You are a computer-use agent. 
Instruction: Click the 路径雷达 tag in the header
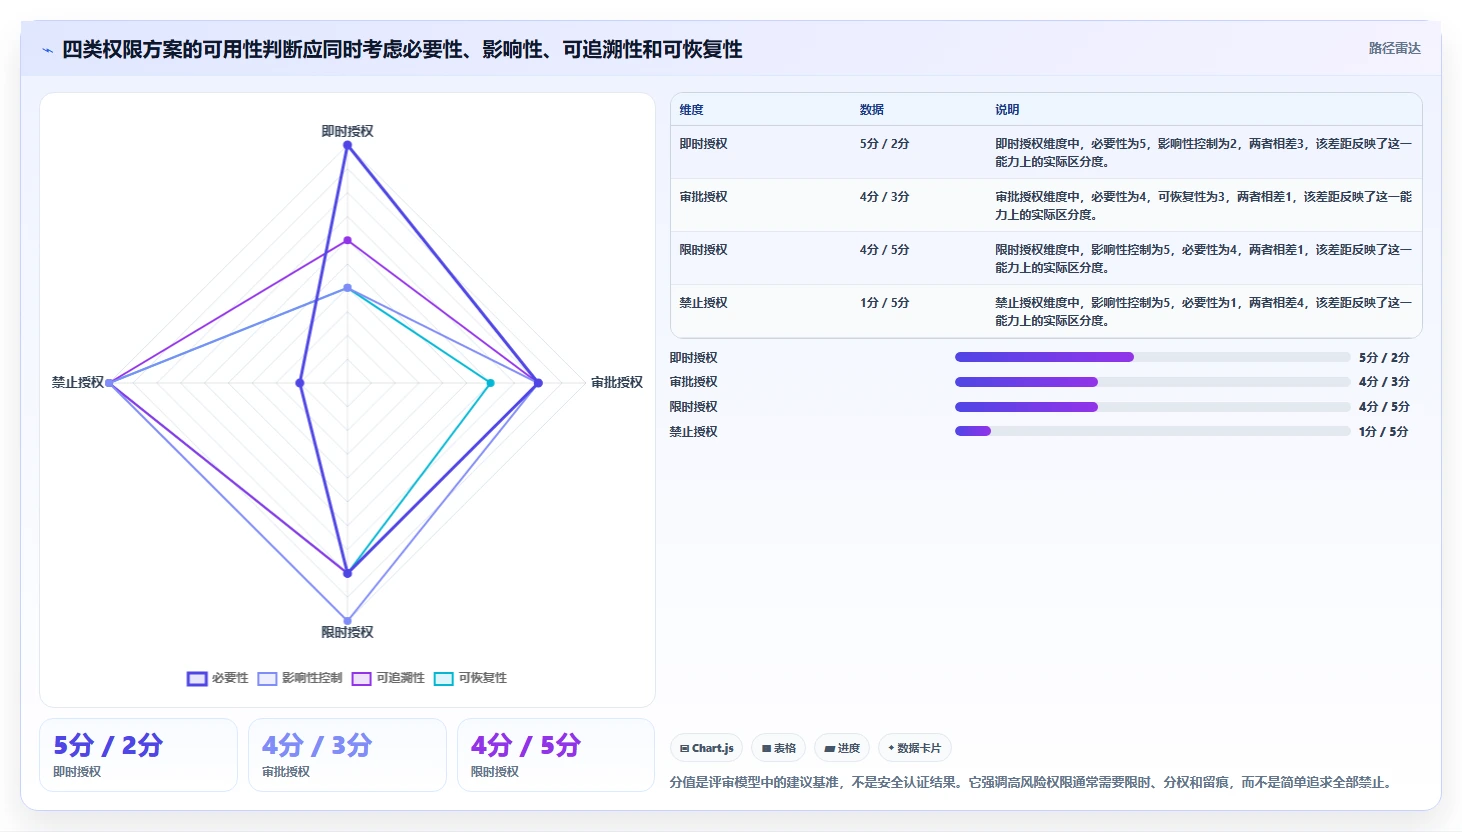click(1394, 48)
